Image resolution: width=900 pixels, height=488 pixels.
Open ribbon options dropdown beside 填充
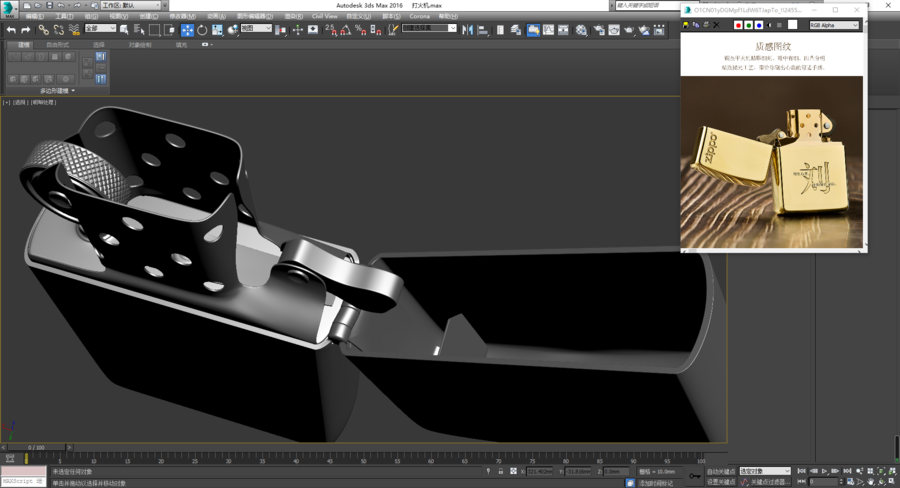[207, 44]
